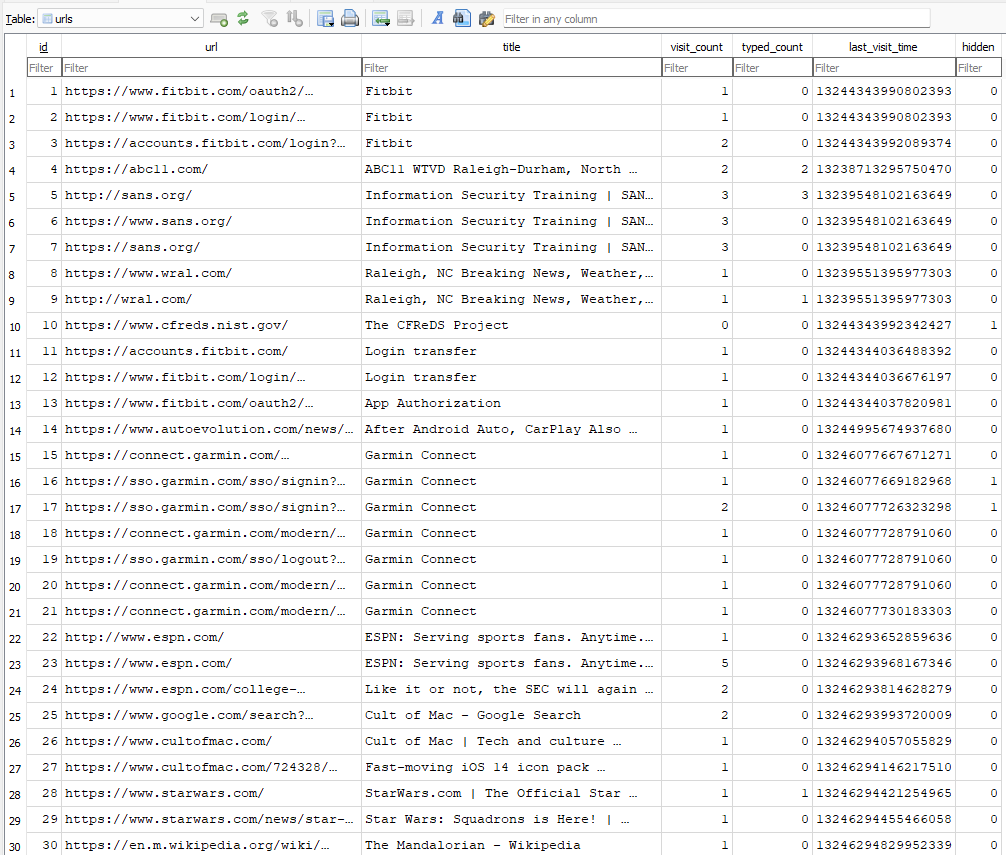Select the title cell App Authorization
1006x855 pixels.
click(x=511, y=403)
